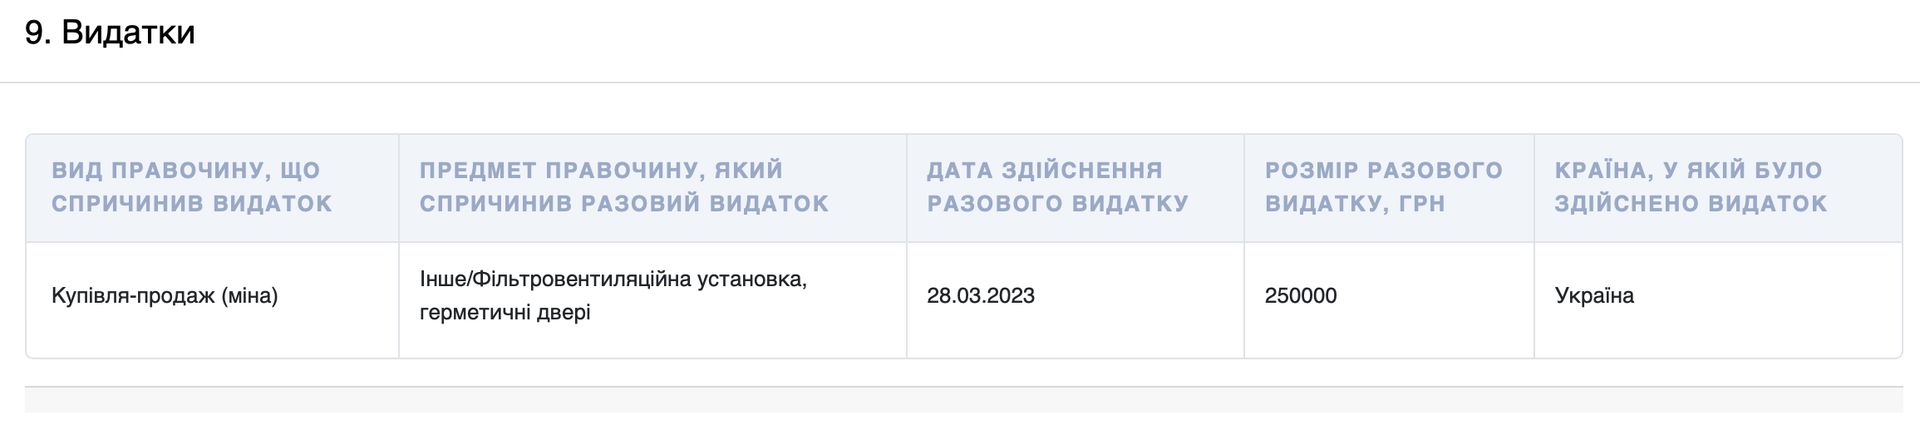Image resolution: width=1920 pixels, height=436 pixels.
Task: Select the 250000 amount value
Action: [1300, 296]
